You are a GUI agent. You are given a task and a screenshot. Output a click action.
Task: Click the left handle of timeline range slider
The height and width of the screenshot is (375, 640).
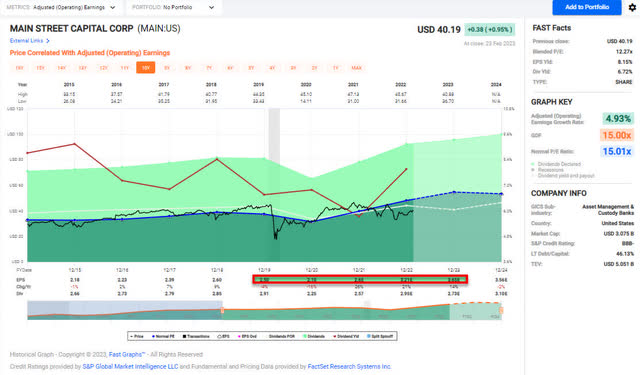(x=222, y=311)
